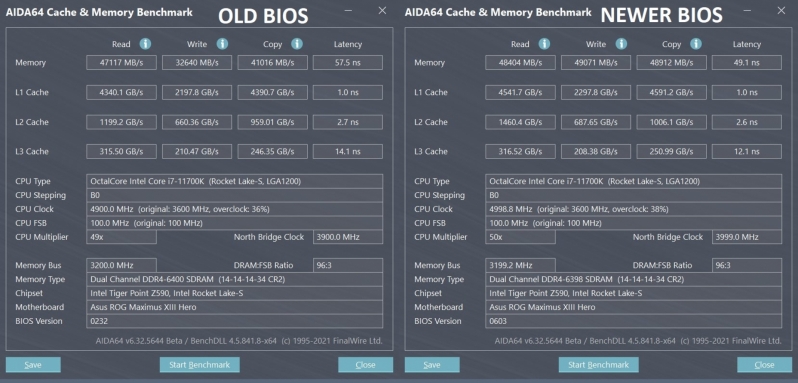Viewport: 798px width, 383px height.
Task: Click L3 Cache copy value 250.99 GB/s
Action: coord(671,152)
